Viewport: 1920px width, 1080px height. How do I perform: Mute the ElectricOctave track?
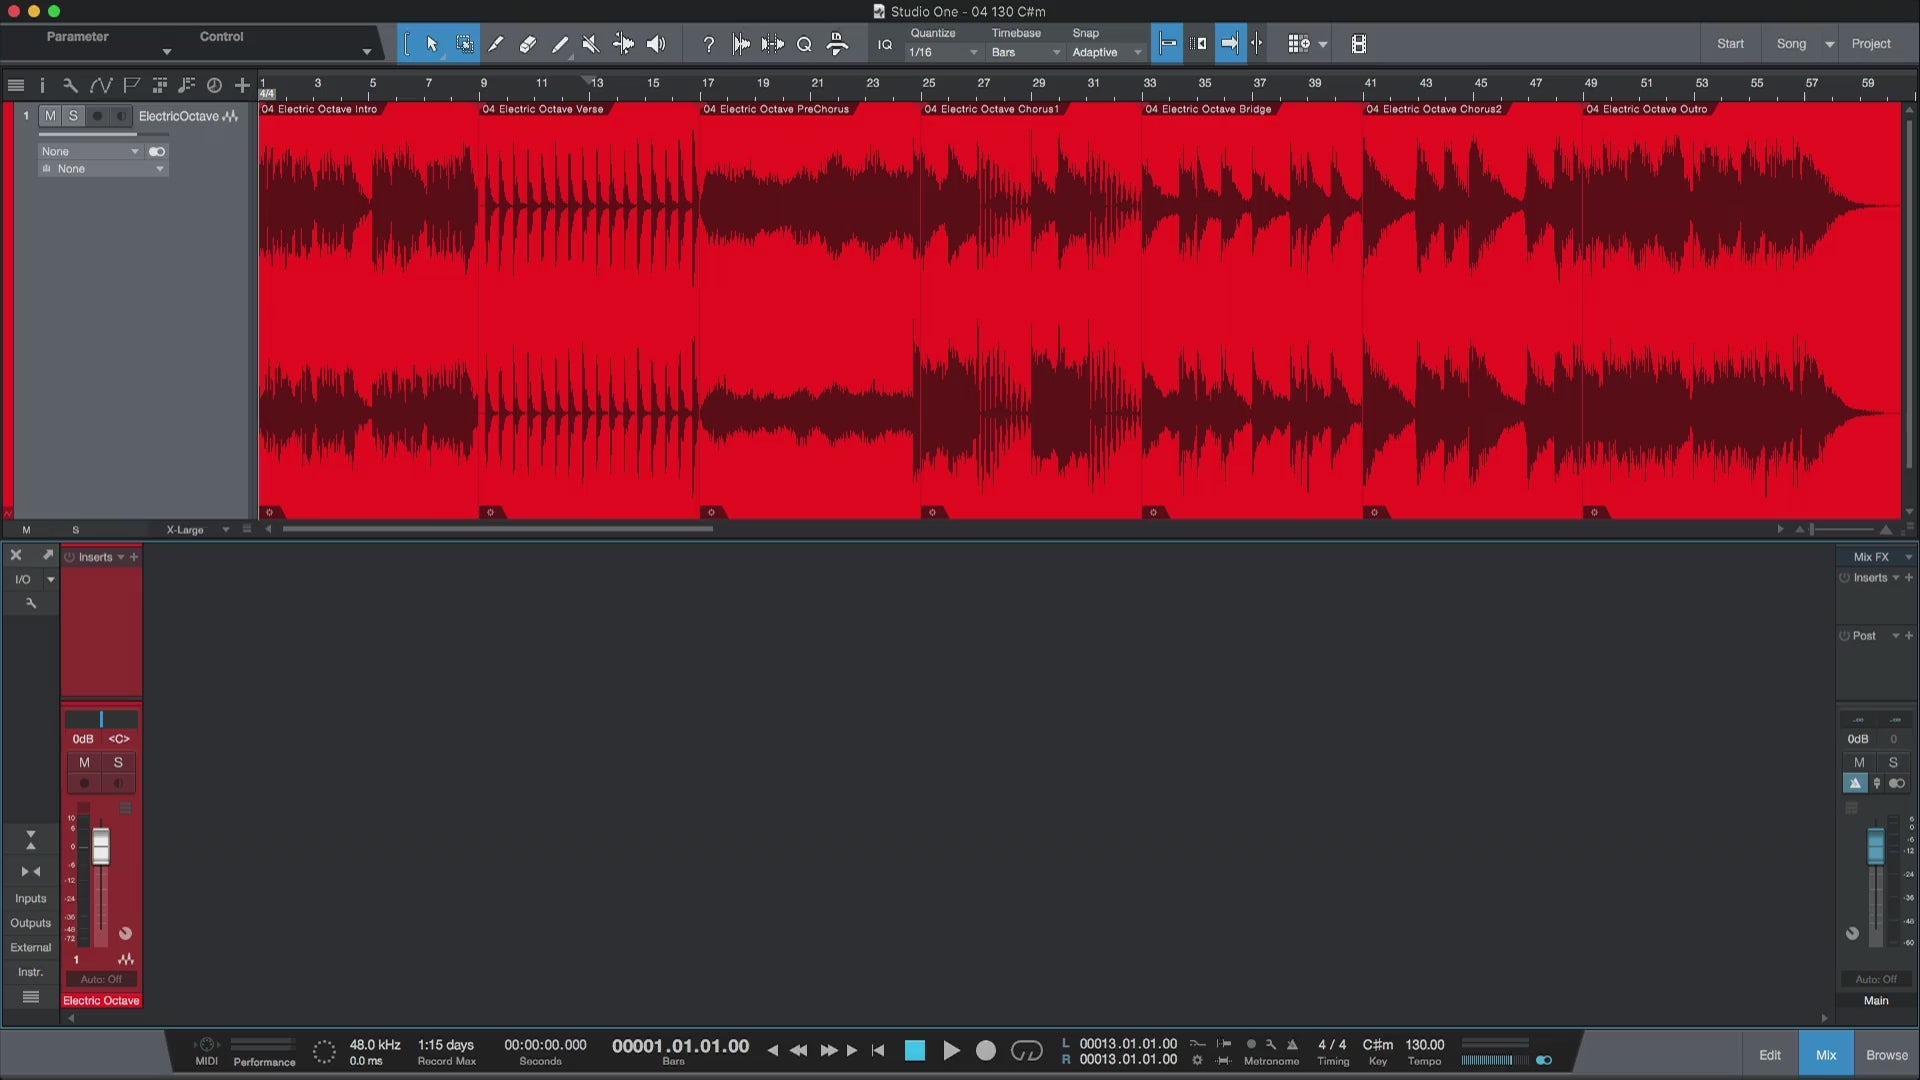pyautogui.click(x=50, y=116)
